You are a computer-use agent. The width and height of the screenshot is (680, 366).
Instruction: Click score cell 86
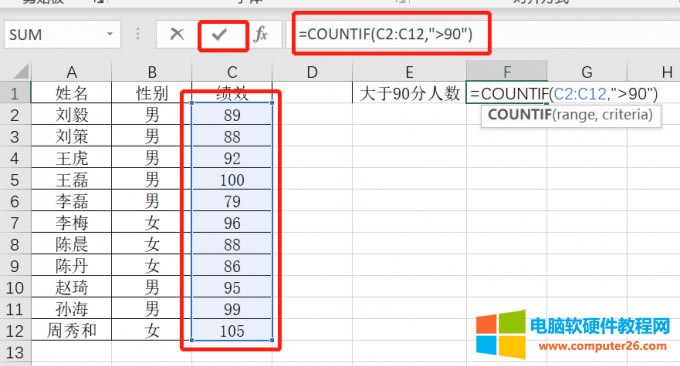click(x=232, y=266)
